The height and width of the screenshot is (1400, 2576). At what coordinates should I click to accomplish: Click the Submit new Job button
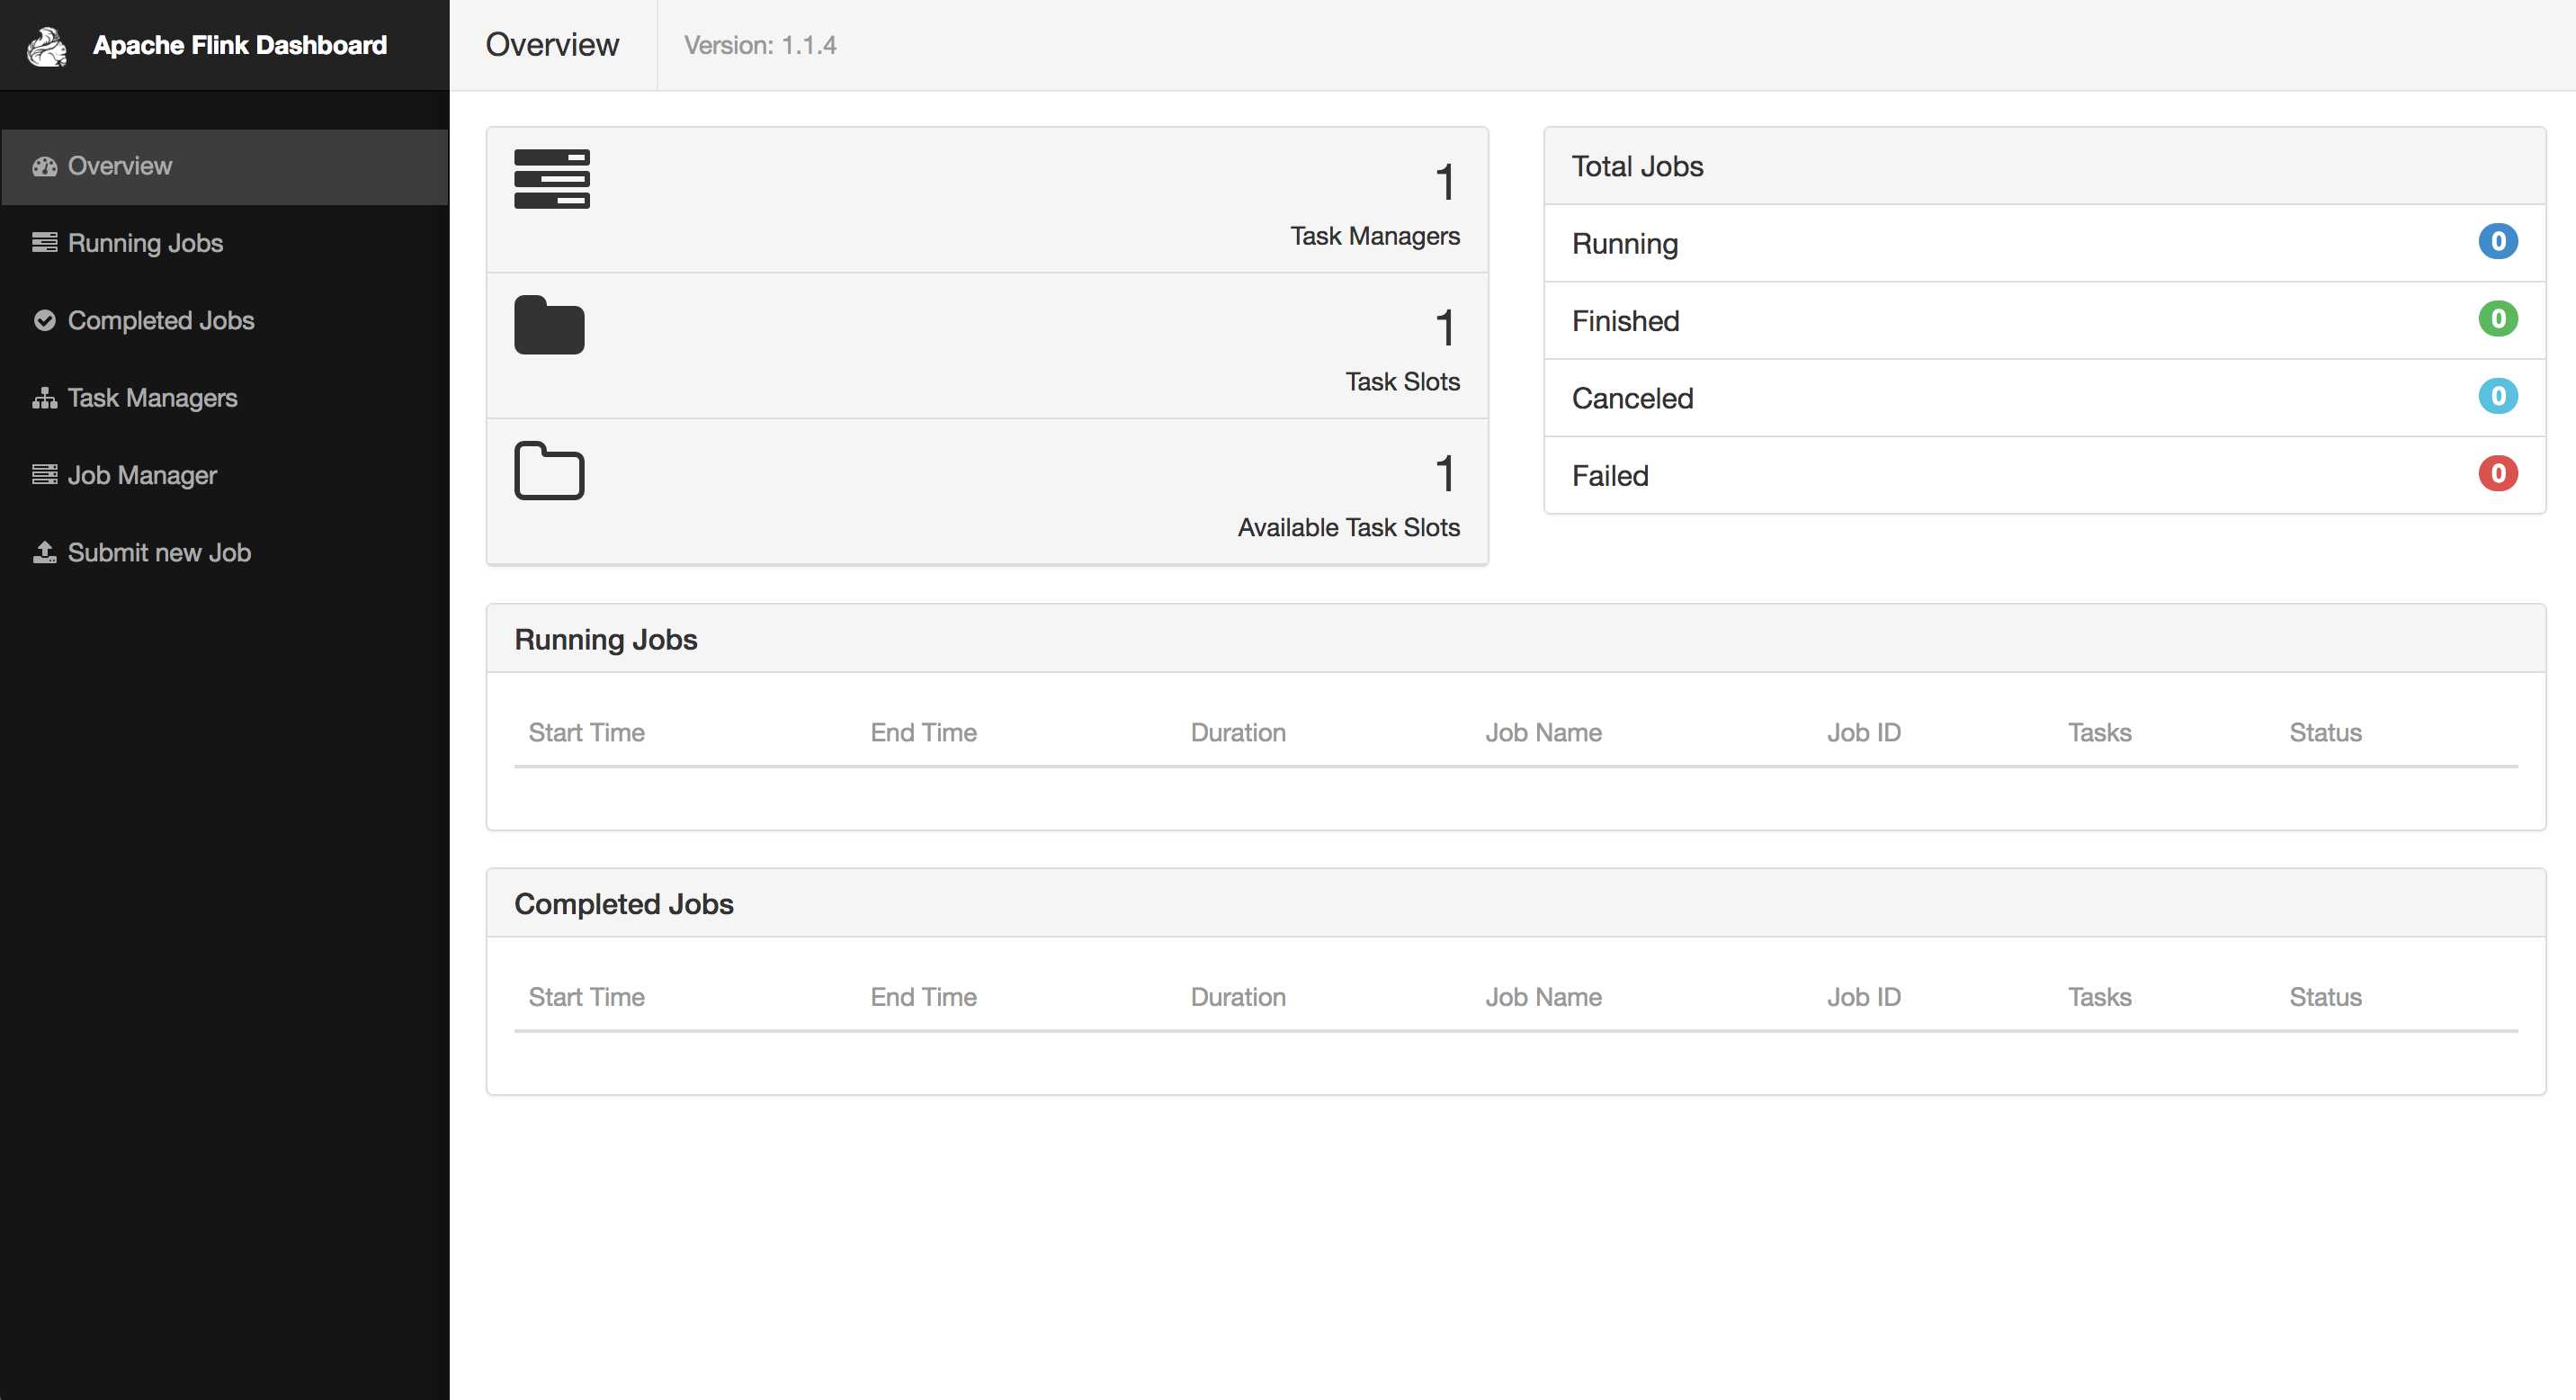[x=158, y=552]
